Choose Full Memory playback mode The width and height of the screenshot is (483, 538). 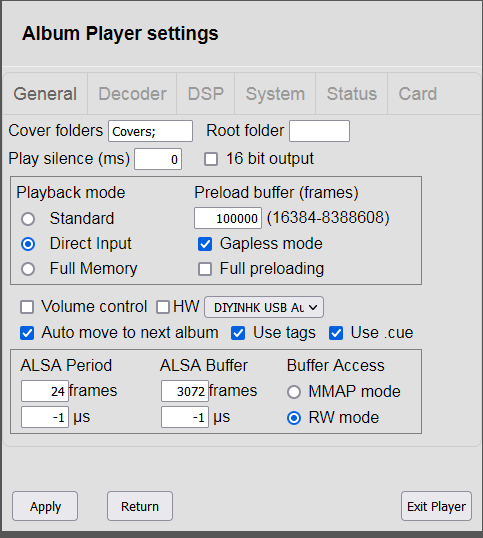pyautogui.click(x=28, y=269)
